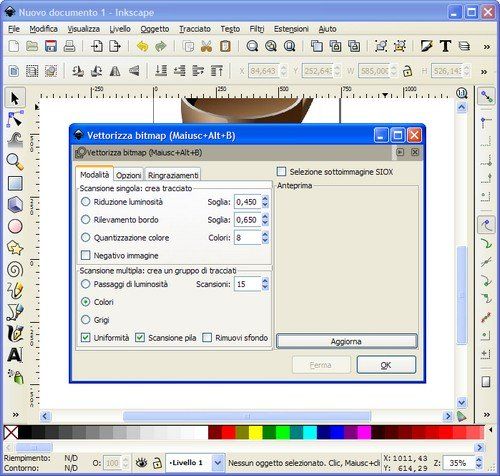Image resolution: width=500 pixels, height=476 pixels.
Task: Pick the magenta palette swatch
Action: (x=364, y=432)
